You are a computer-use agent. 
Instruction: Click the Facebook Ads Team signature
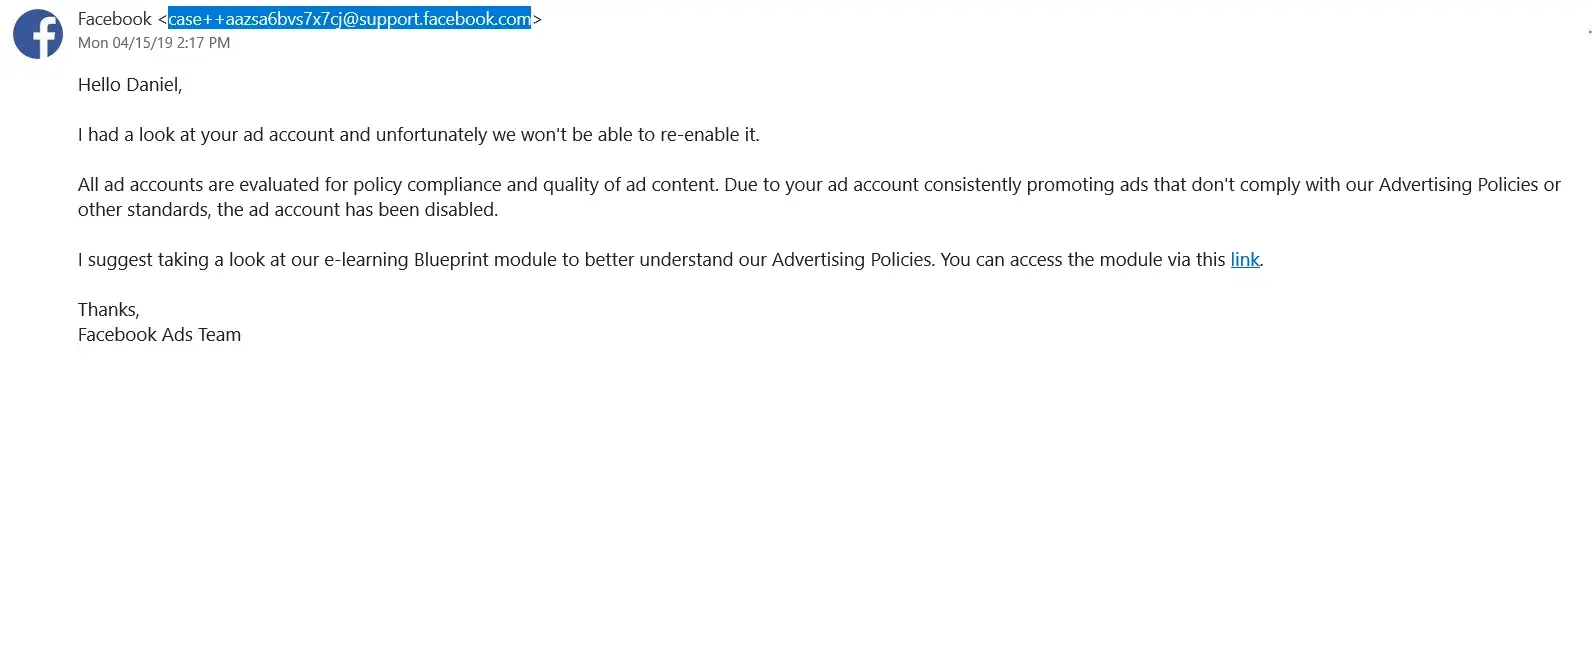[159, 335]
